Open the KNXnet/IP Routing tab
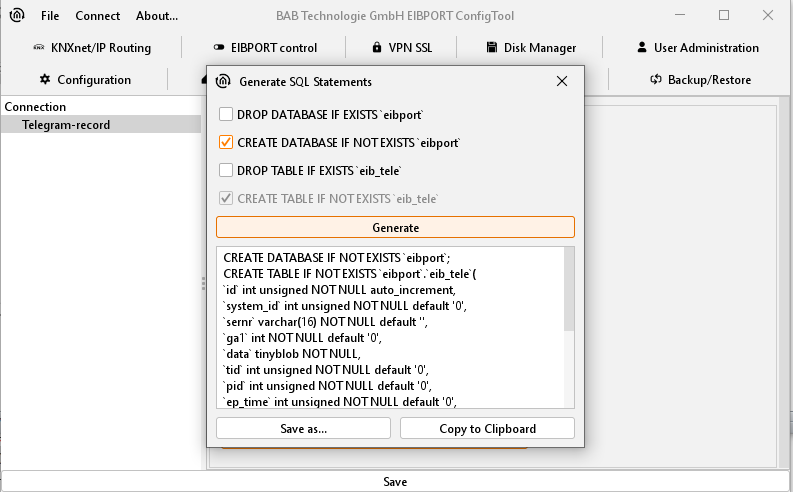Image resolution: width=793 pixels, height=492 pixels. [91, 47]
